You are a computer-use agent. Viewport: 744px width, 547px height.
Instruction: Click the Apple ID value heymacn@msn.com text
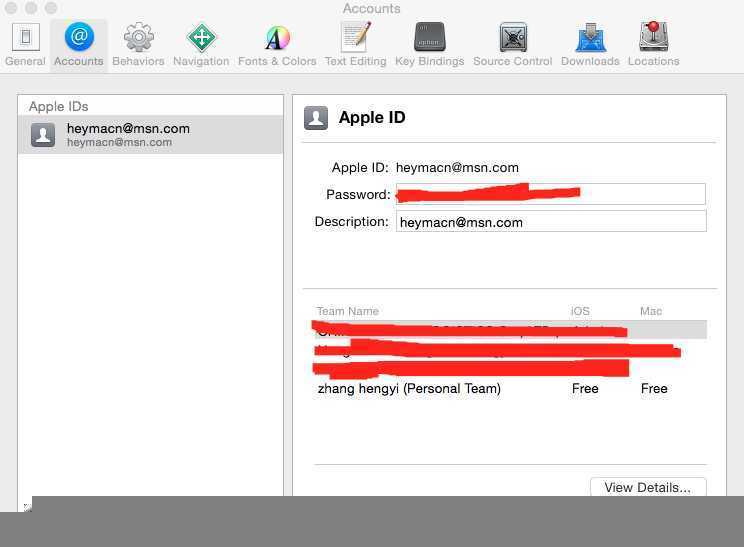click(457, 167)
